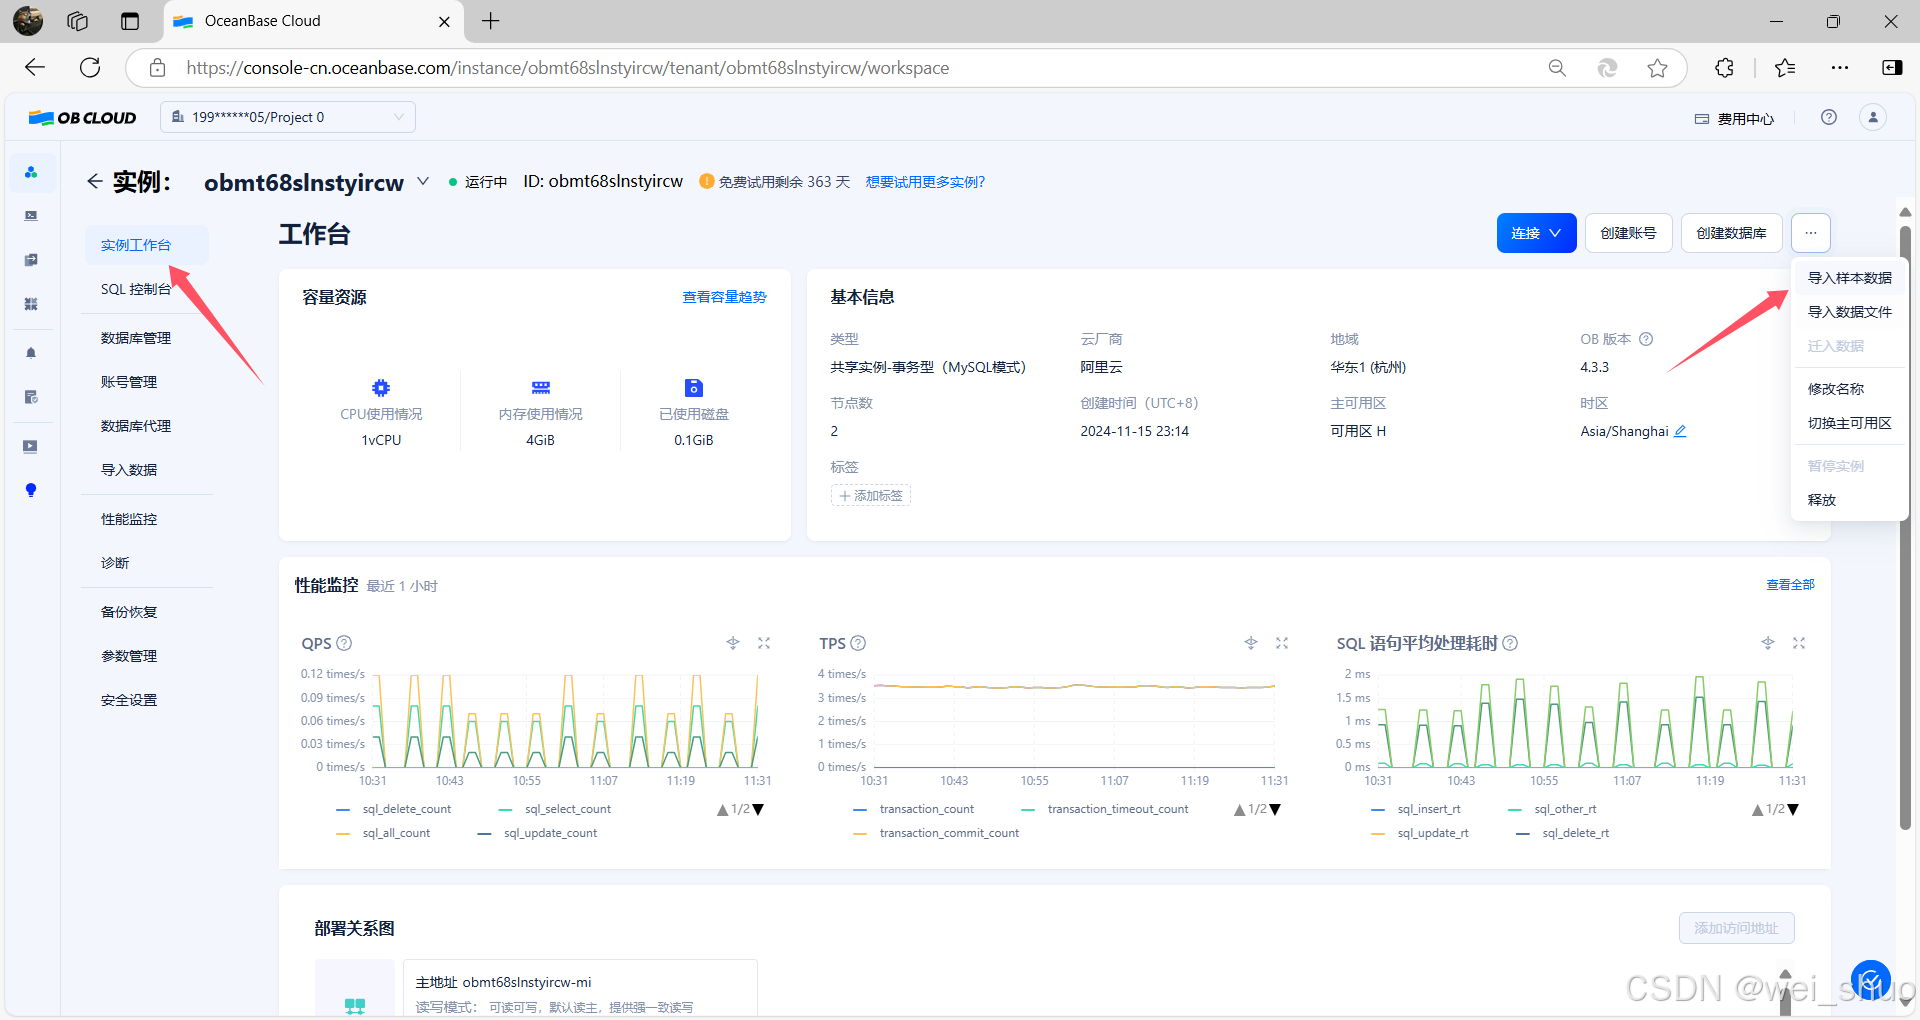Click the browser favorites star icon
The width and height of the screenshot is (1920, 1020).
click(x=1657, y=68)
